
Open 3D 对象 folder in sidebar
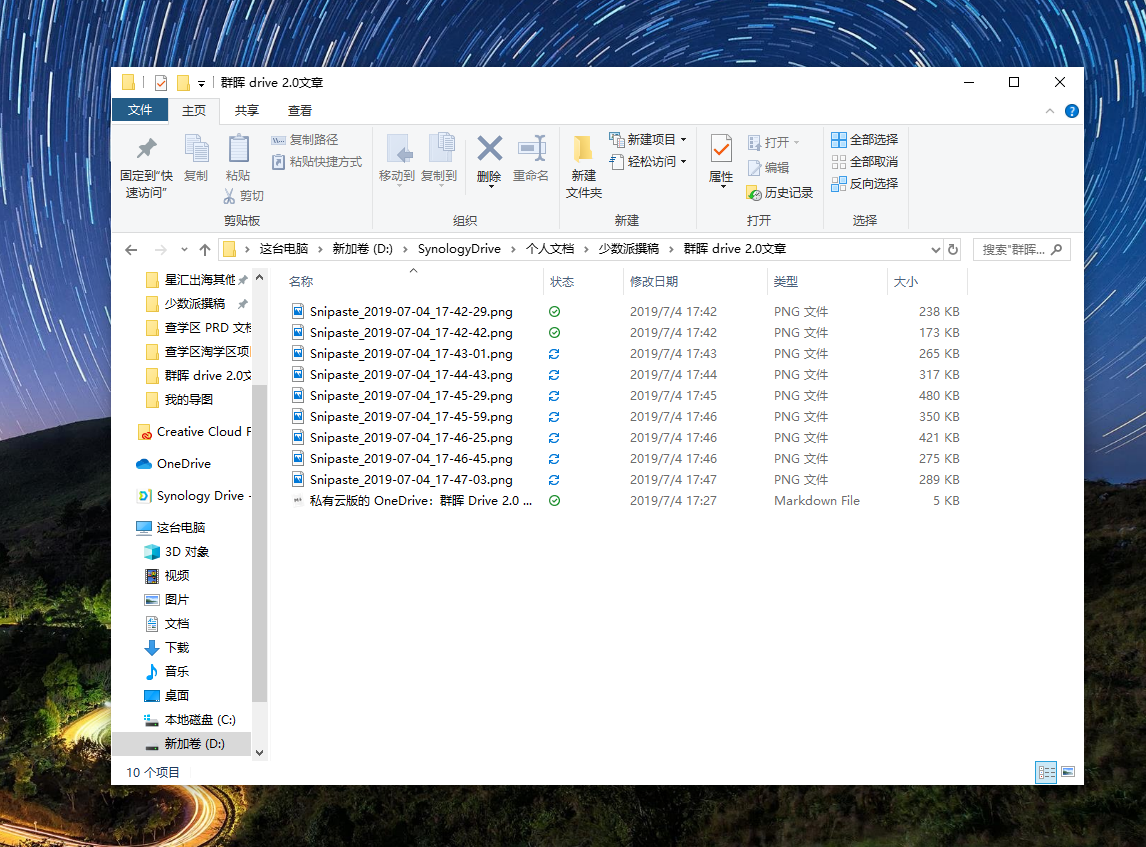[177, 552]
